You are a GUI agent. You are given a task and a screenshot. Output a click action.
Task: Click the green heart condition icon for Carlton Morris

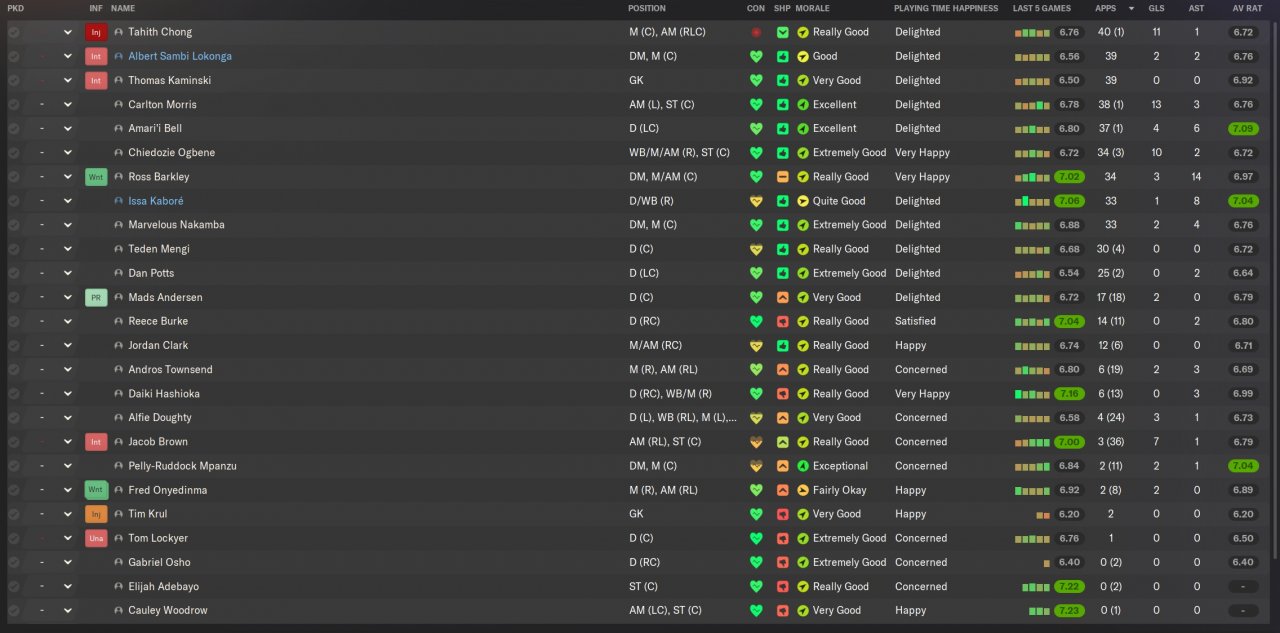click(756, 104)
